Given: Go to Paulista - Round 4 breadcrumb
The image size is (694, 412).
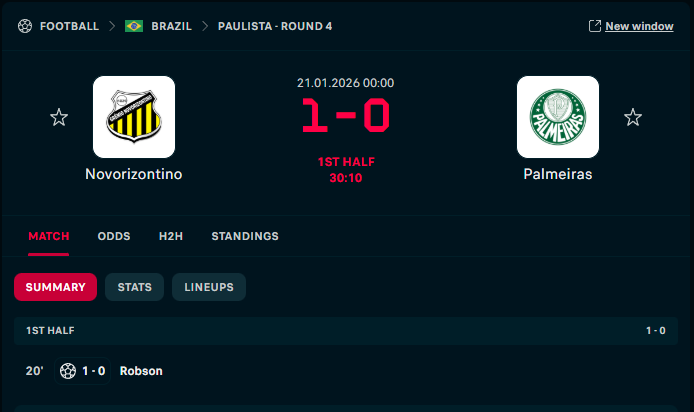Looking at the screenshot, I should coord(275,26).
